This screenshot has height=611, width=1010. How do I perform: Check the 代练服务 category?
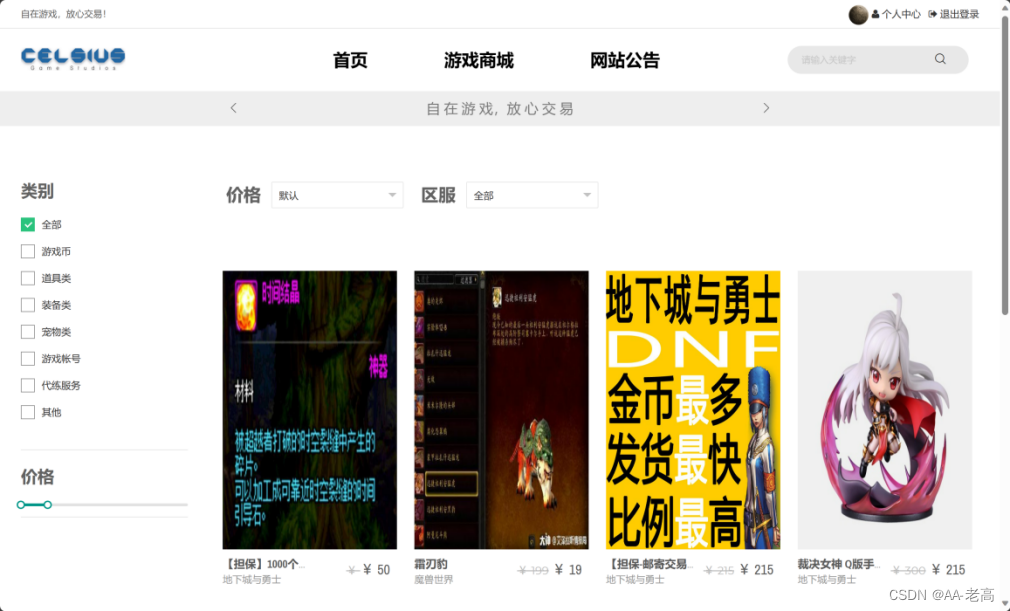[28, 385]
